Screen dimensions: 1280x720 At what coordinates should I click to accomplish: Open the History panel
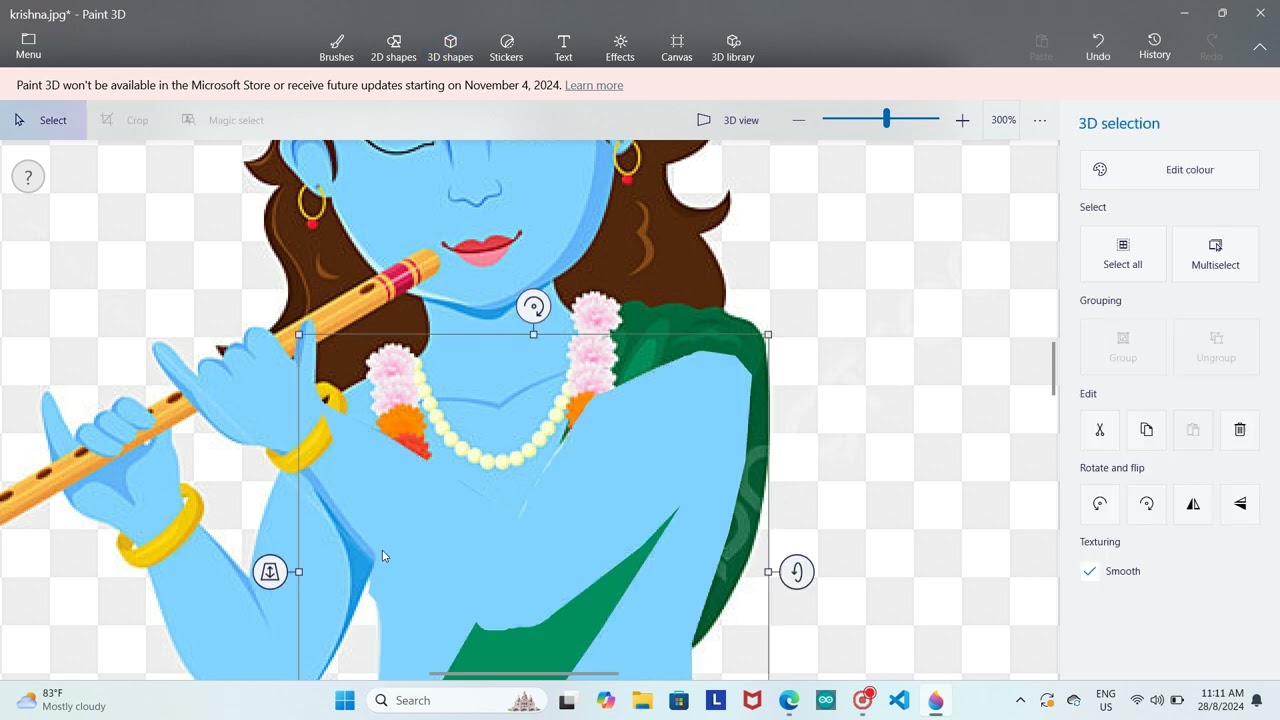1154,47
